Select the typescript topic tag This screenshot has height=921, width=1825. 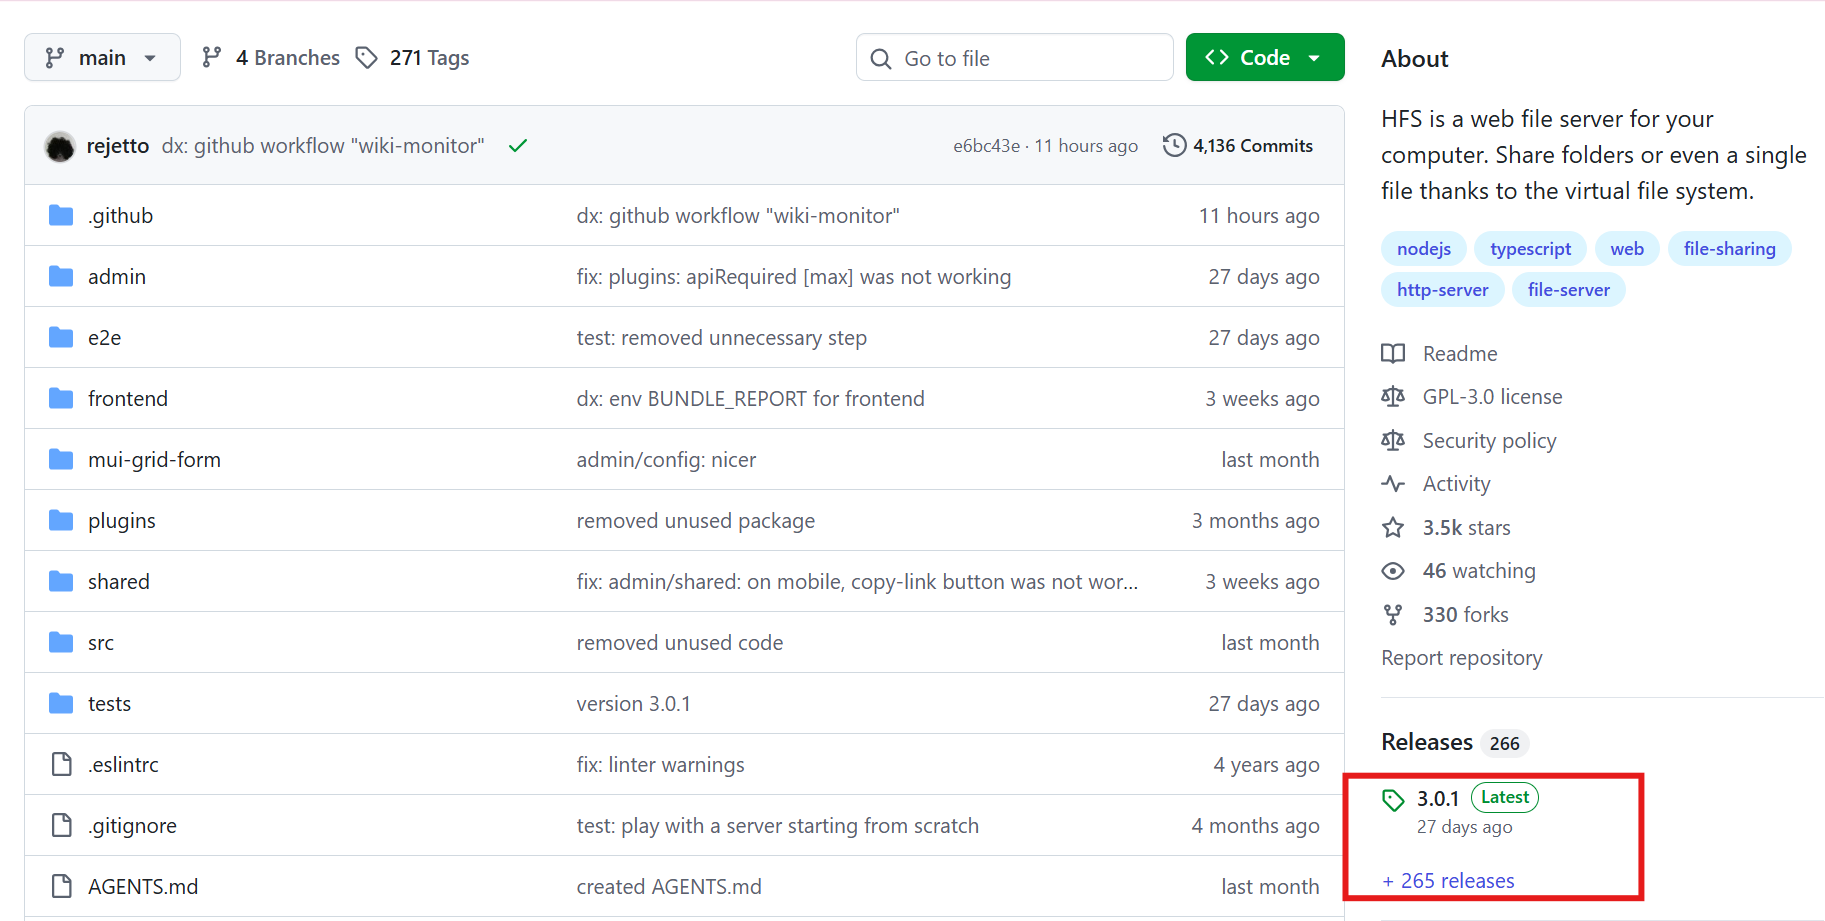1529,249
